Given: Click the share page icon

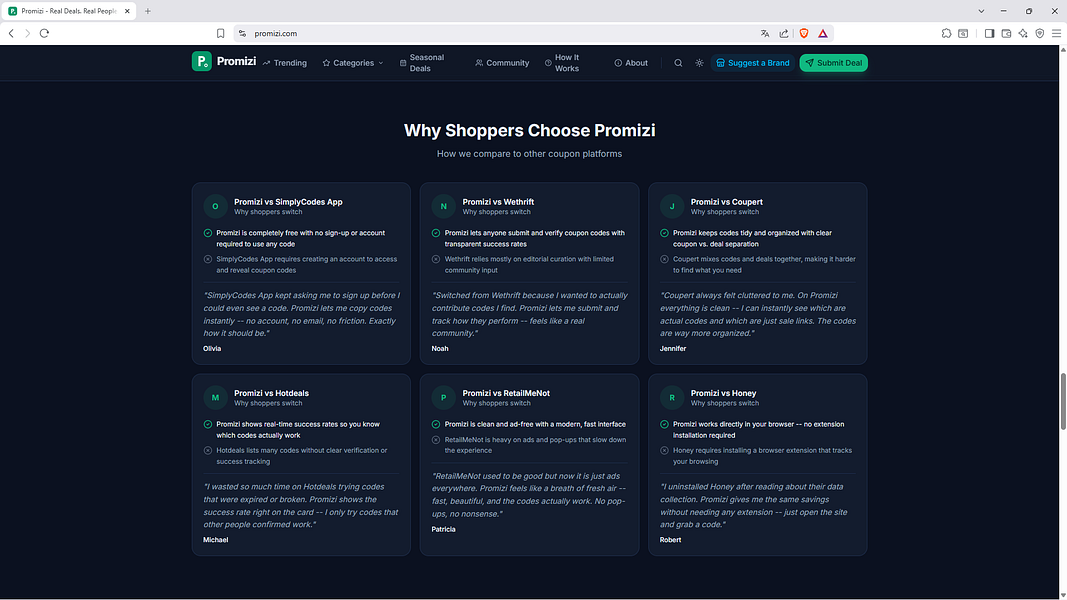Looking at the screenshot, I should (x=784, y=33).
